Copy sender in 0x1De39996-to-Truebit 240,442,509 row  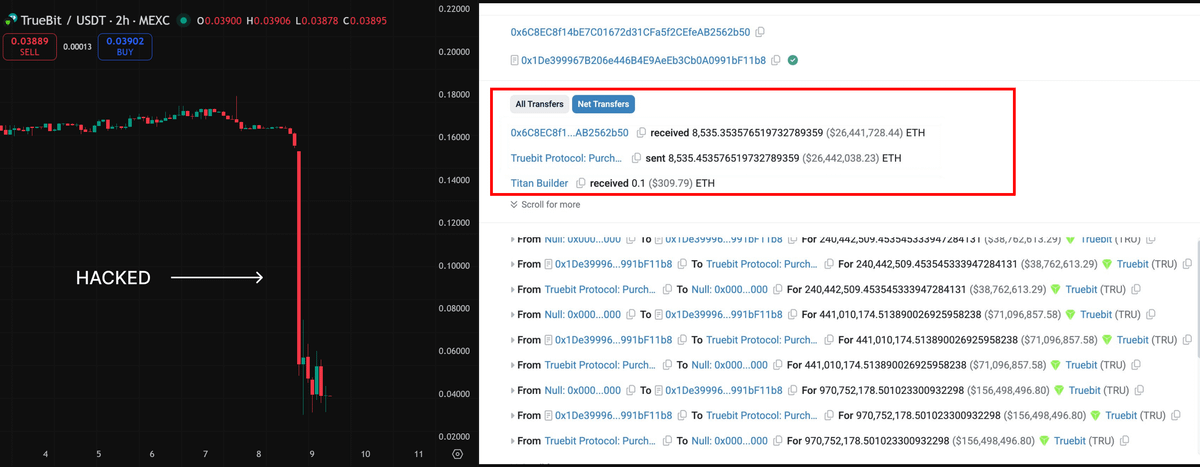pos(682,264)
